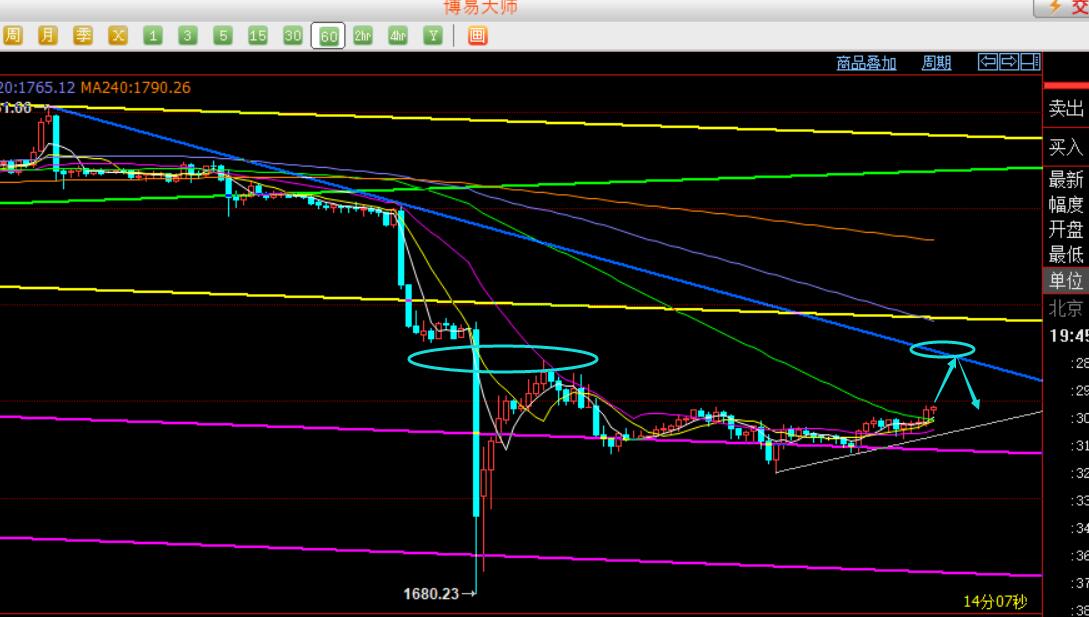
Task: Click the 最新 latest price label
Action: pyautogui.click(x=1065, y=180)
